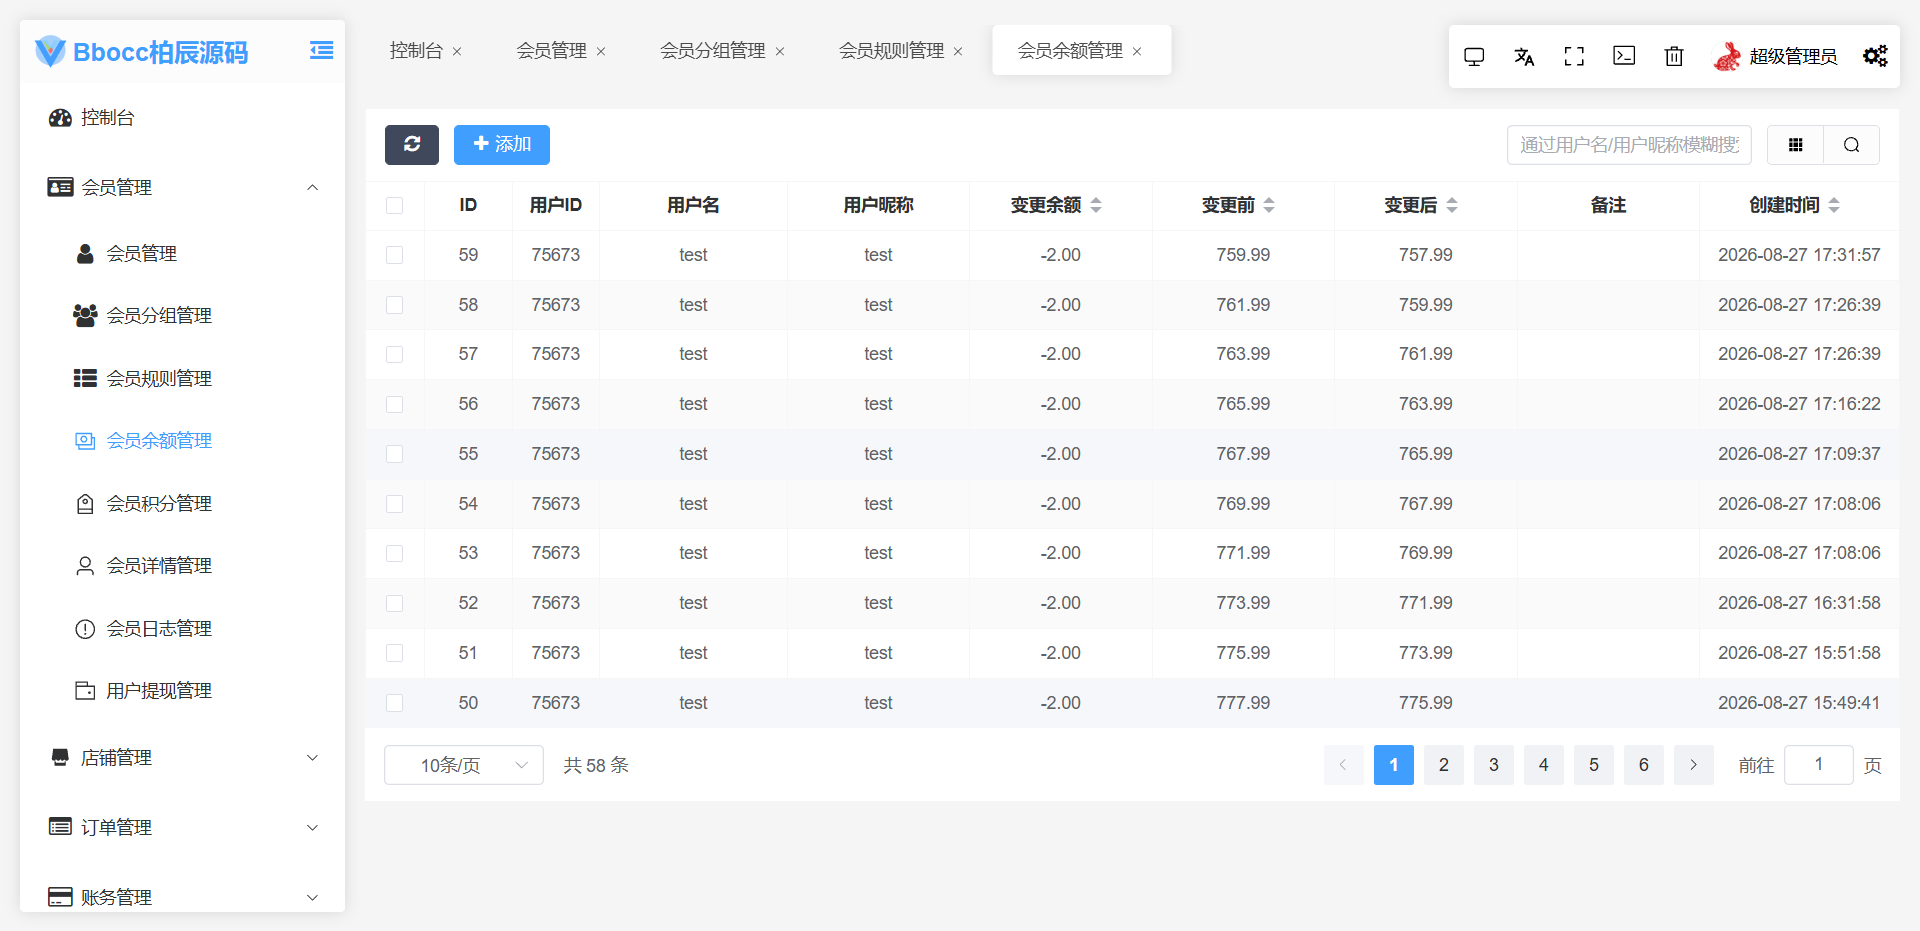
Task: Check the row with ID 59
Action: [395, 255]
